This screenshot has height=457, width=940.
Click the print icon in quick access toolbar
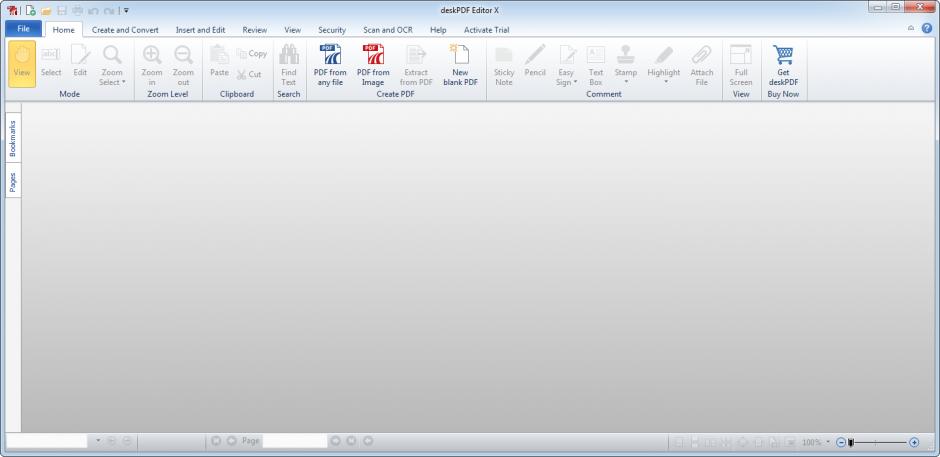[77, 10]
